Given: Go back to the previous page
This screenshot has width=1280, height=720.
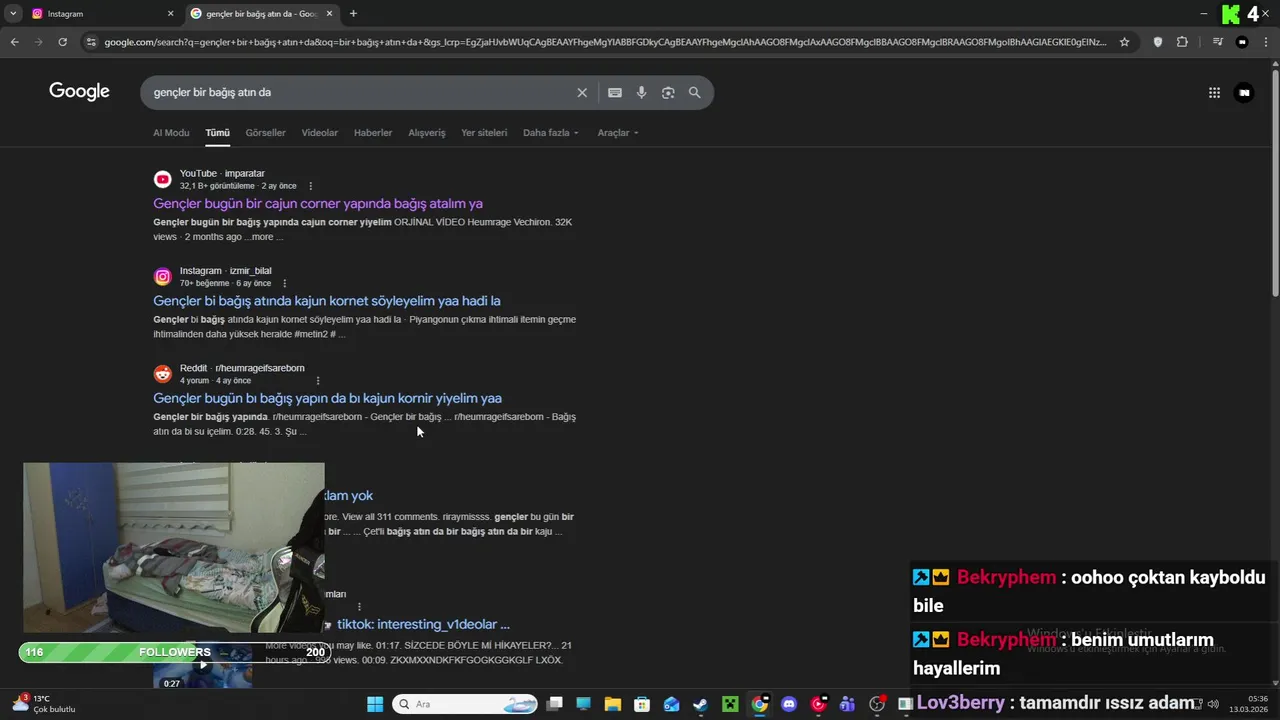Looking at the screenshot, I should point(14,42).
